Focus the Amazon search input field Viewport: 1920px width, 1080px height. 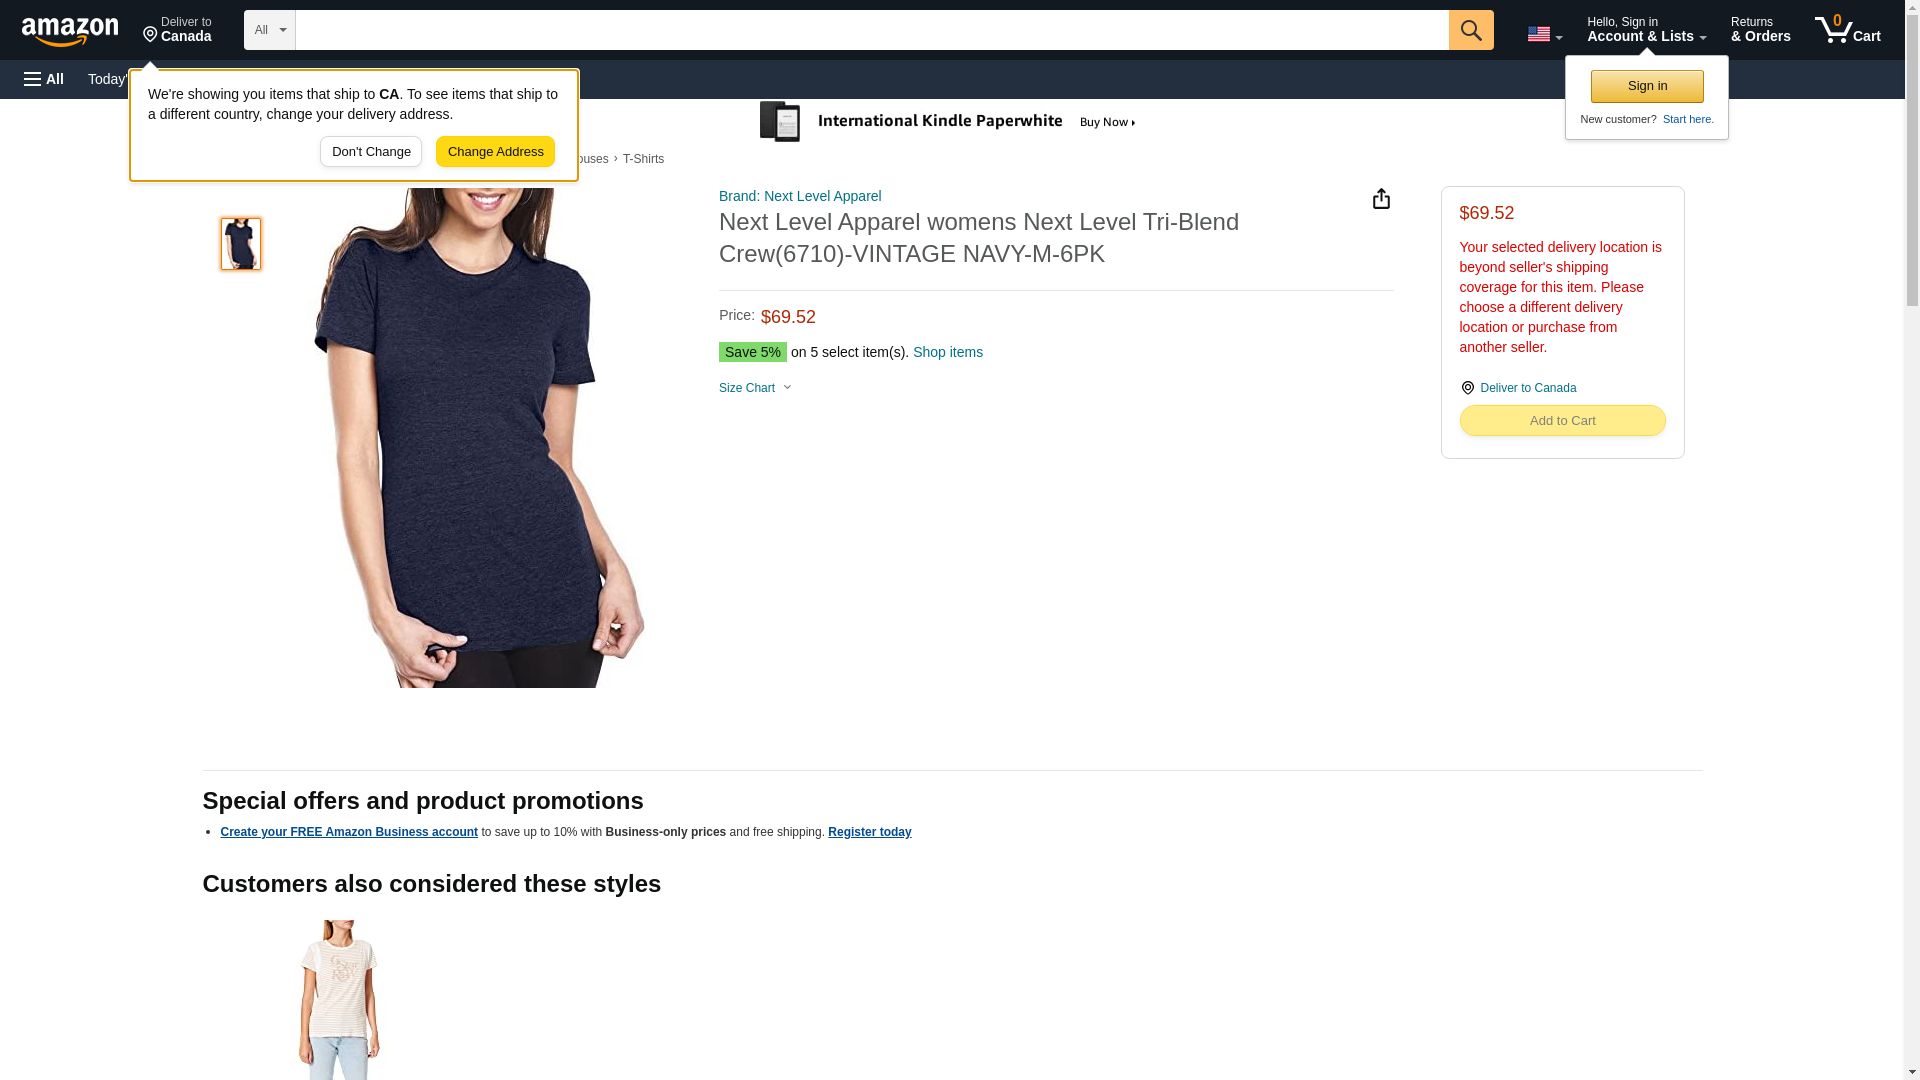tap(870, 30)
